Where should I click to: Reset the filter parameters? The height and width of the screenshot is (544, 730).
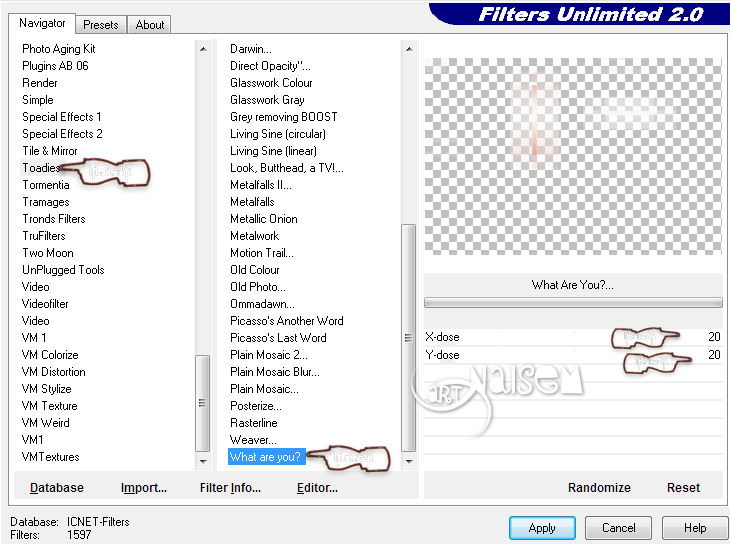[683, 488]
